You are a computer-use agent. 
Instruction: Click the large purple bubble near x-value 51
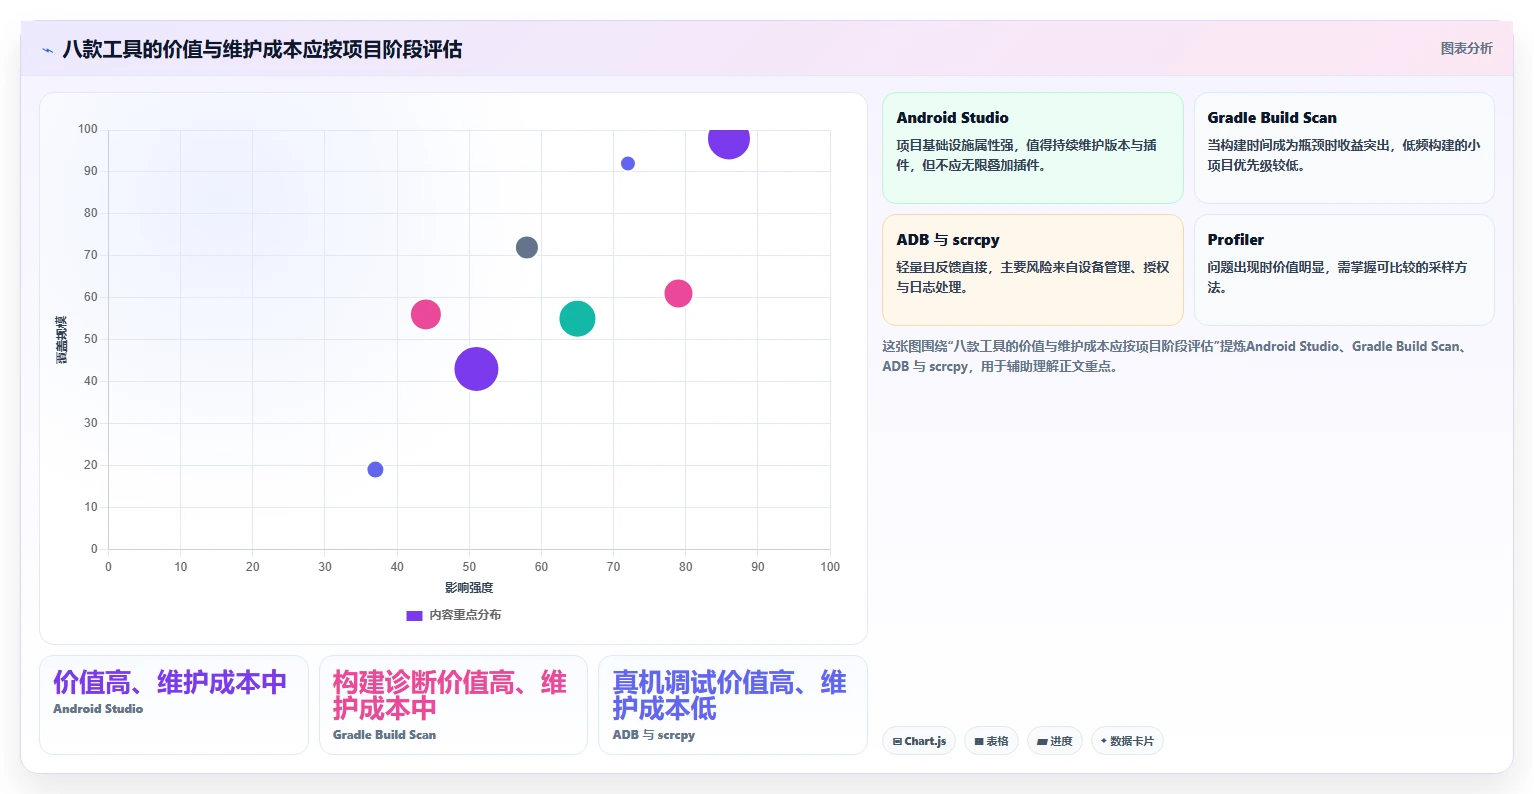(476, 369)
